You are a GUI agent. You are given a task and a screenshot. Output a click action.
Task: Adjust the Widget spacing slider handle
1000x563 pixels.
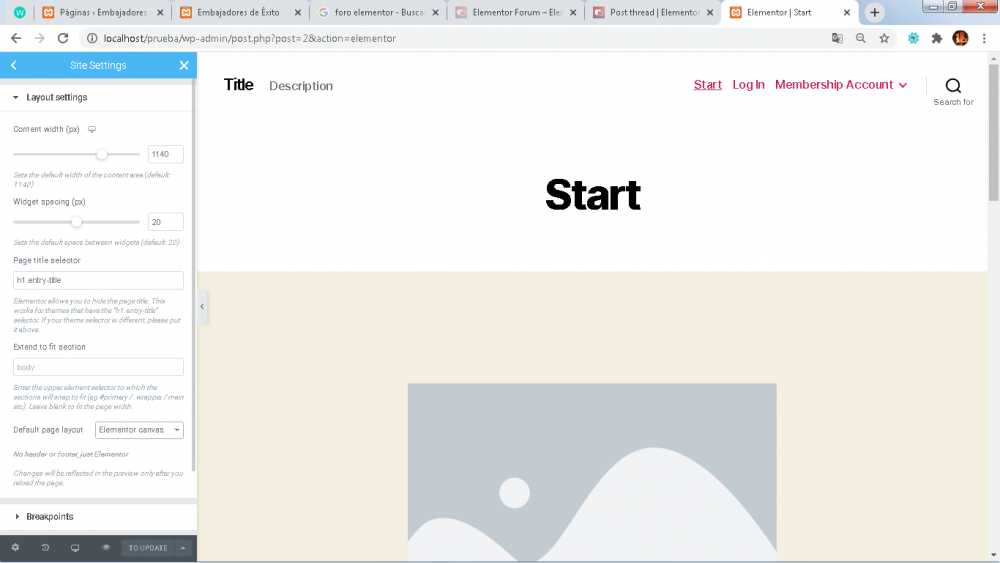pos(77,222)
